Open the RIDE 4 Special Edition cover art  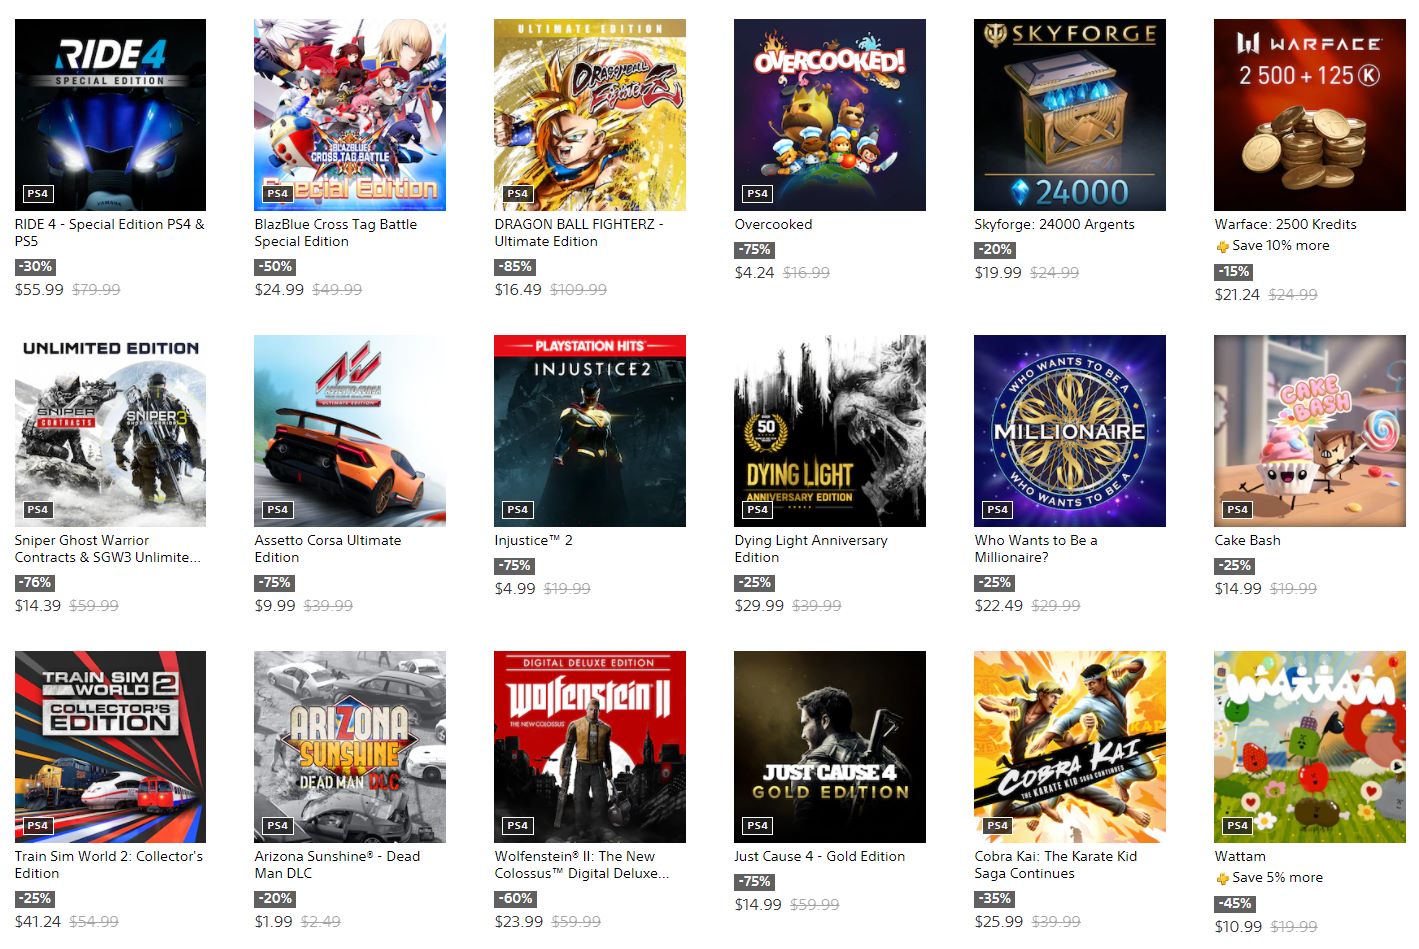(110, 115)
